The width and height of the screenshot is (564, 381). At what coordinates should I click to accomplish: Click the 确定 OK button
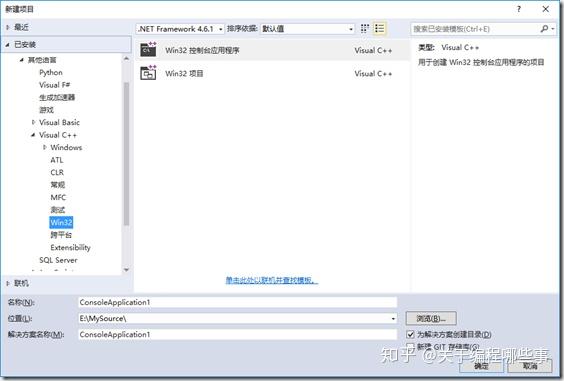(x=481, y=366)
